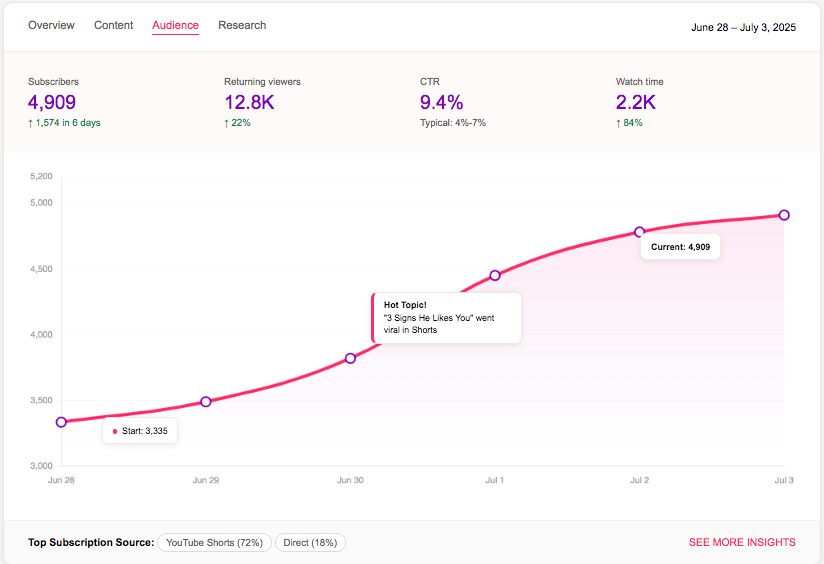Open the SEE MORE INSIGHTS link
Viewport: 824px width, 564px height.
coord(742,542)
